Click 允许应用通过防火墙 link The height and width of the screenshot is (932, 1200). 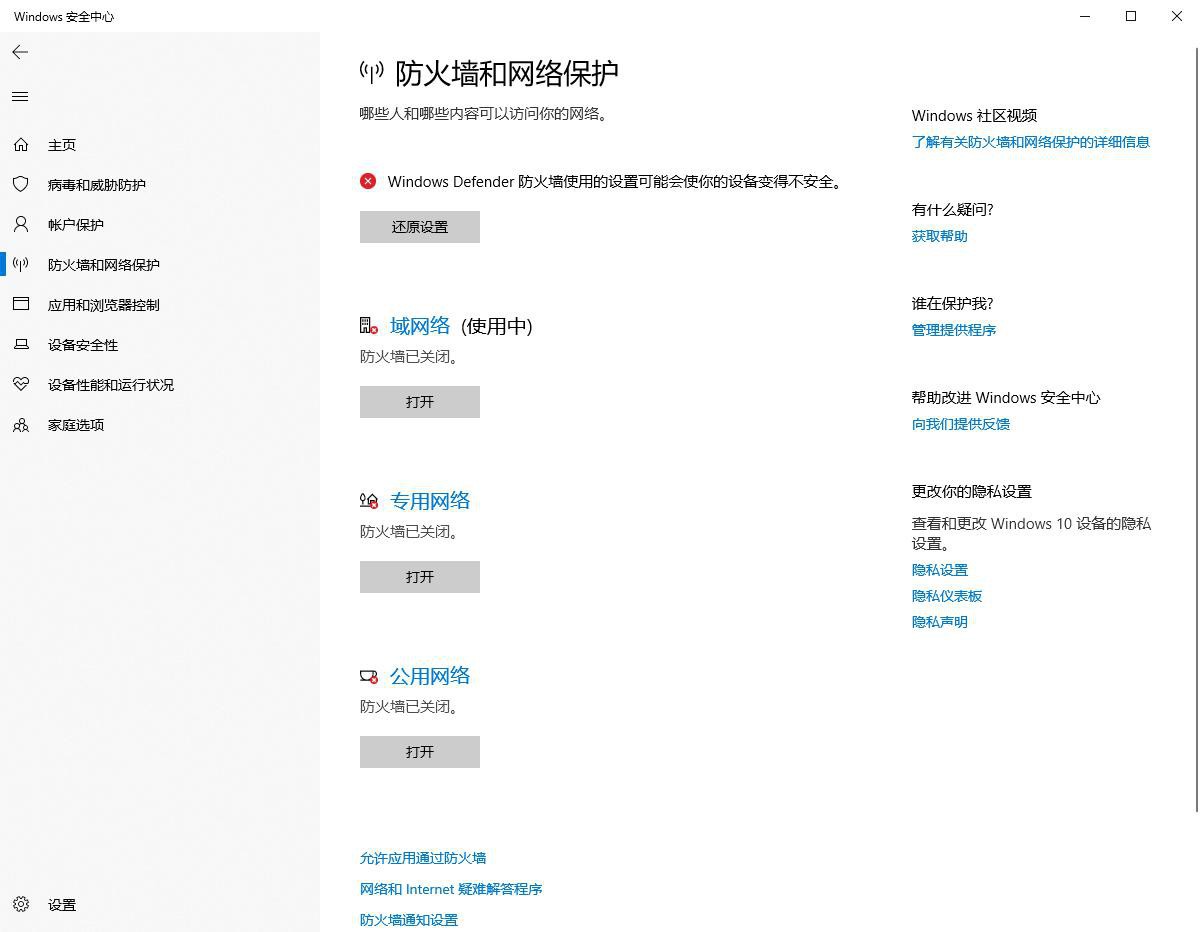(423, 858)
